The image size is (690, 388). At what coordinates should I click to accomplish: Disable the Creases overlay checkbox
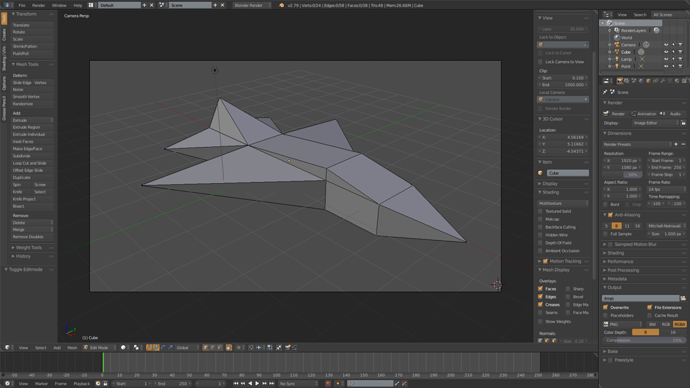click(x=540, y=304)
